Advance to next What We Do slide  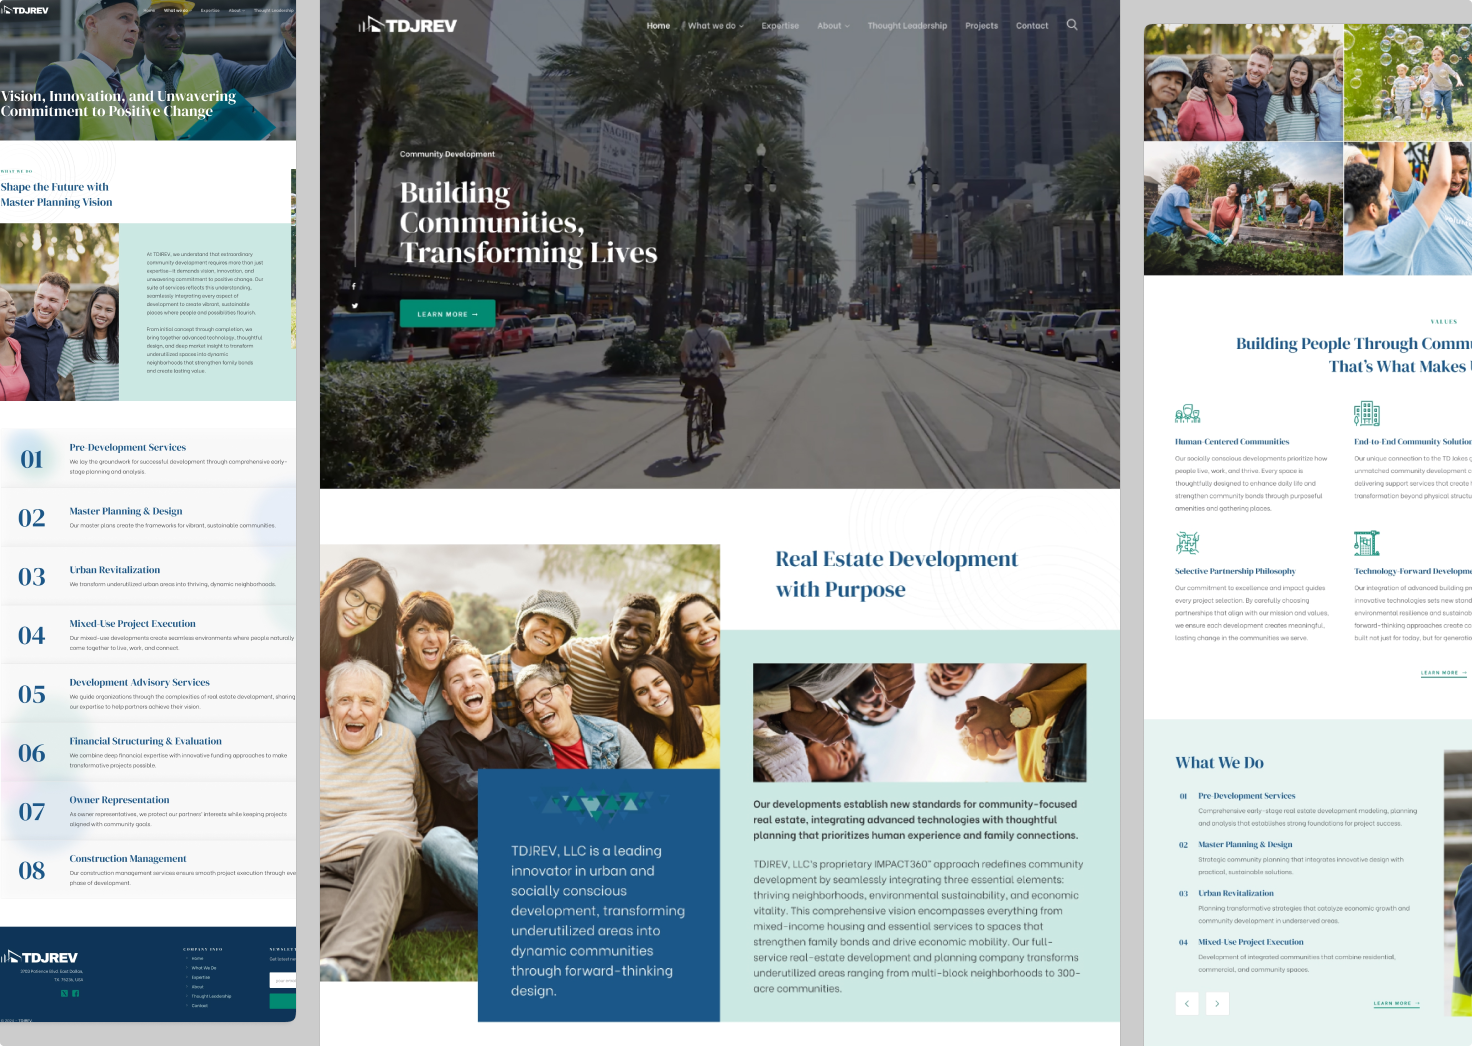coord(1217,1003)
